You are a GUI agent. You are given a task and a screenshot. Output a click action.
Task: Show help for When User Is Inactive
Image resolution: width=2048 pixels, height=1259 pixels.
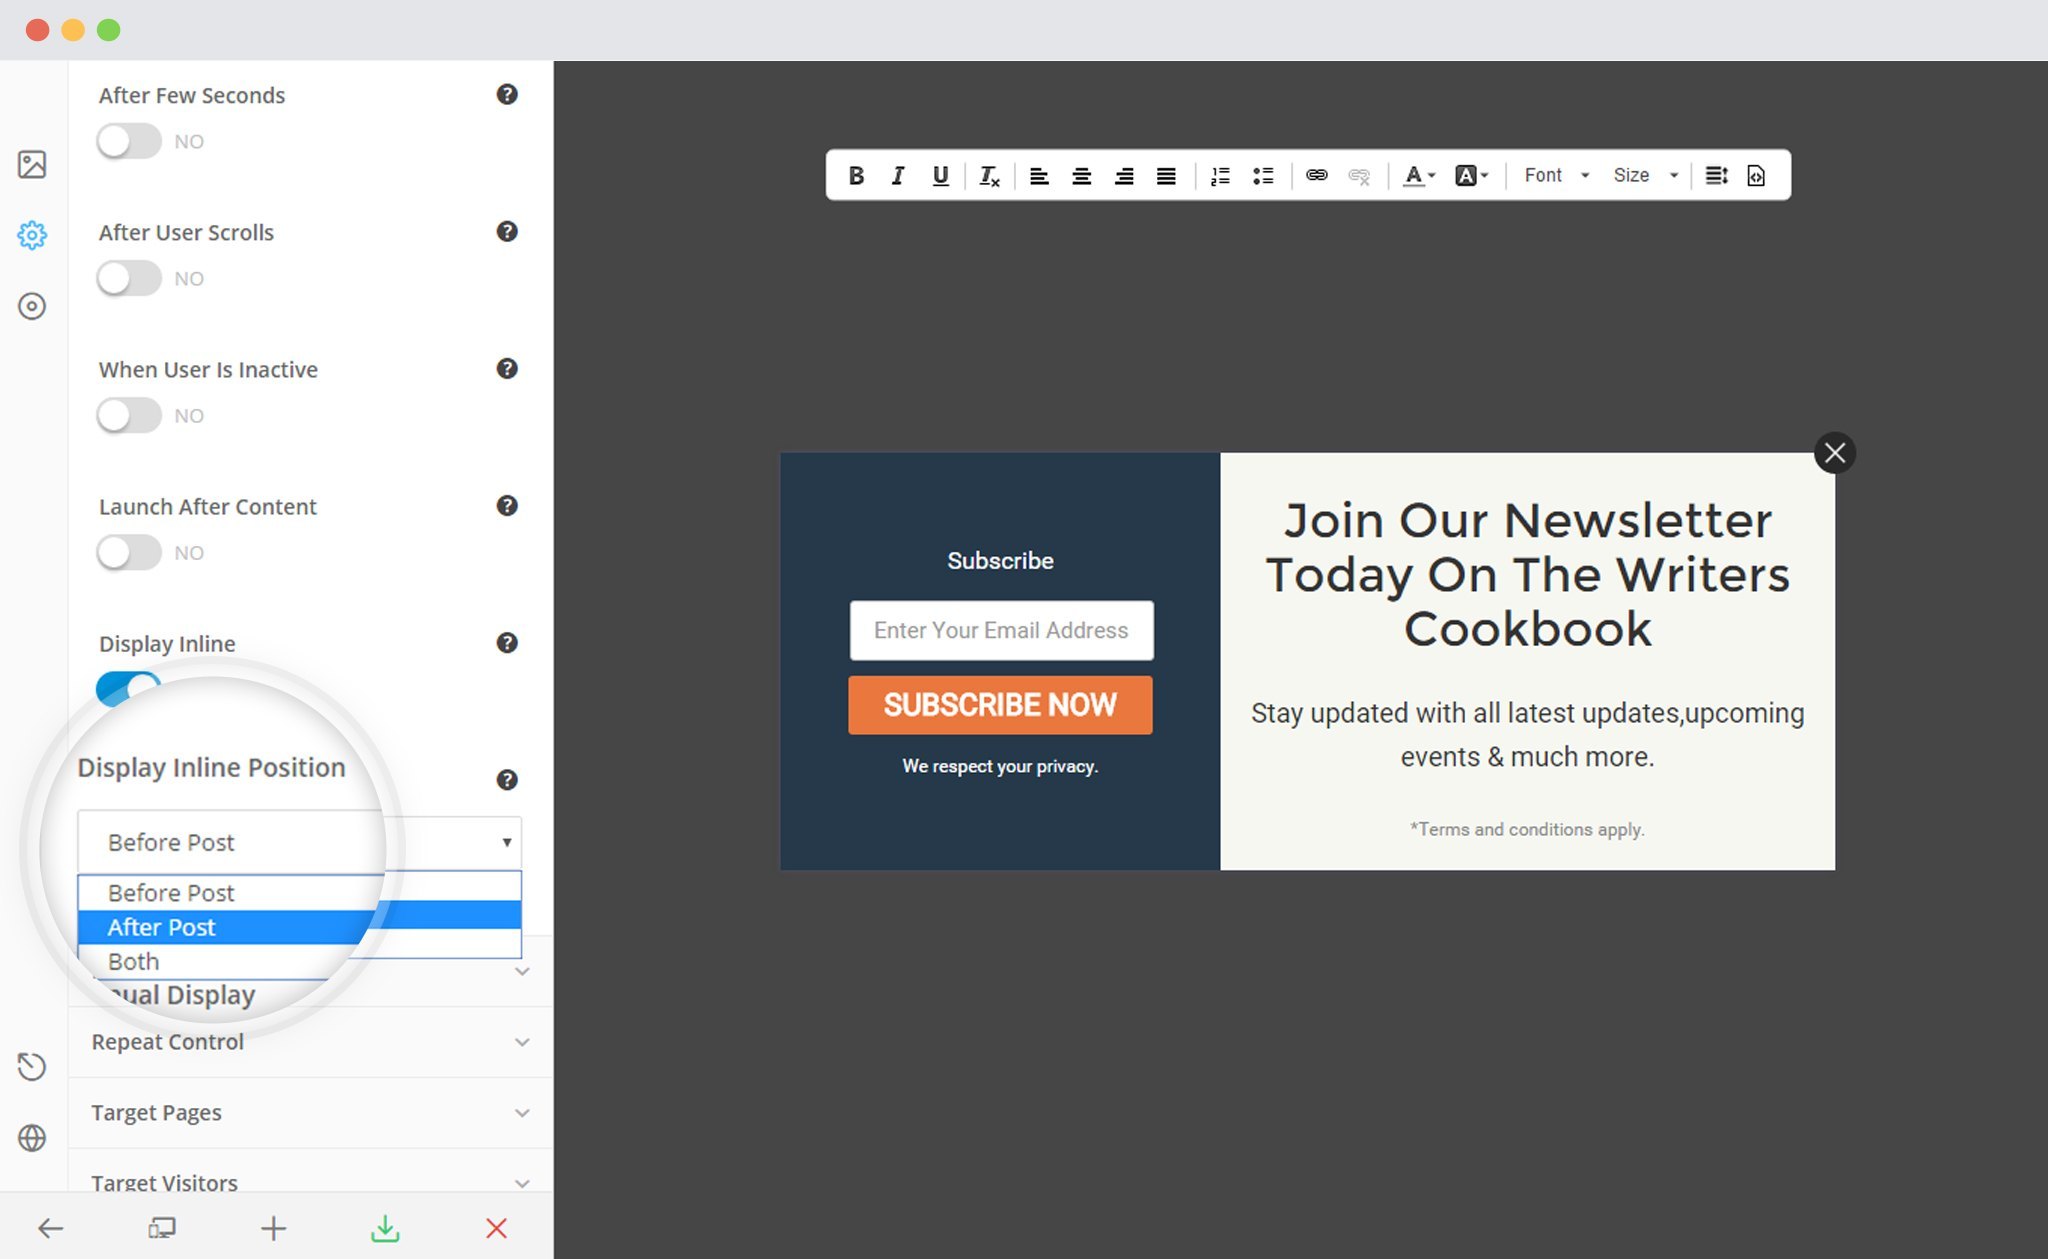(507, 368)
